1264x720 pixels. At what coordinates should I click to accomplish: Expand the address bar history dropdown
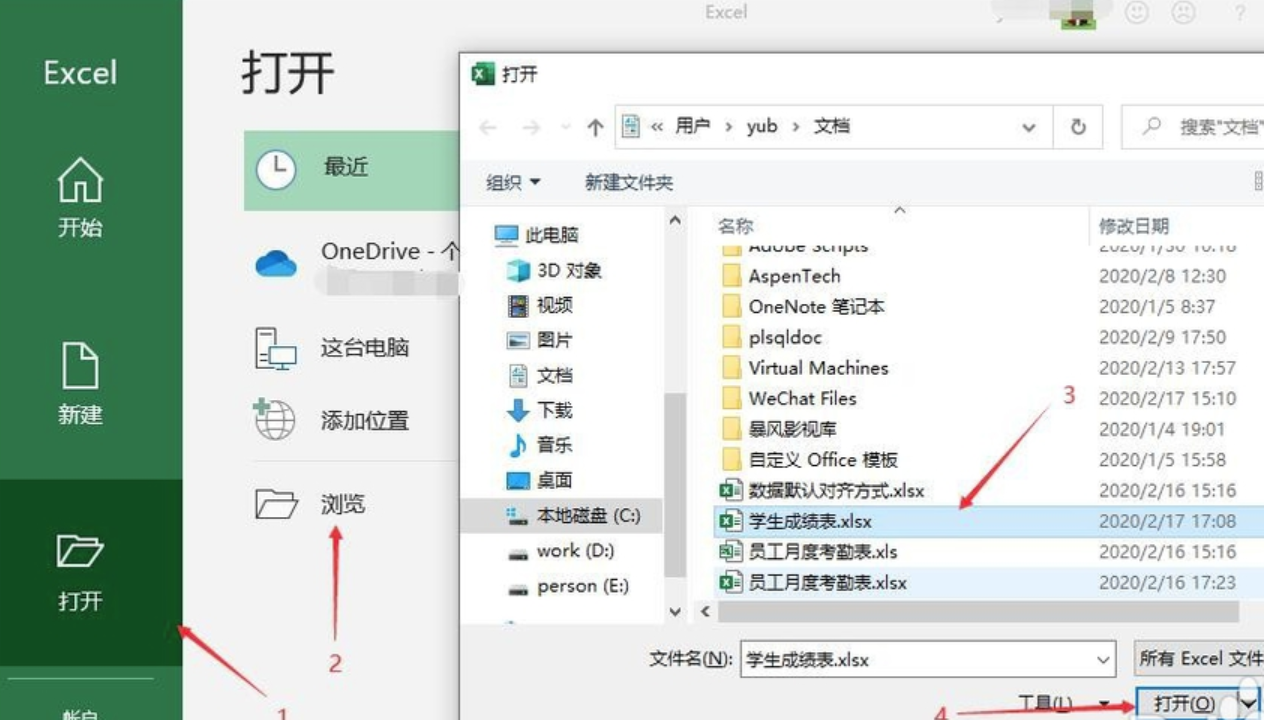[x=1029, y=128]
